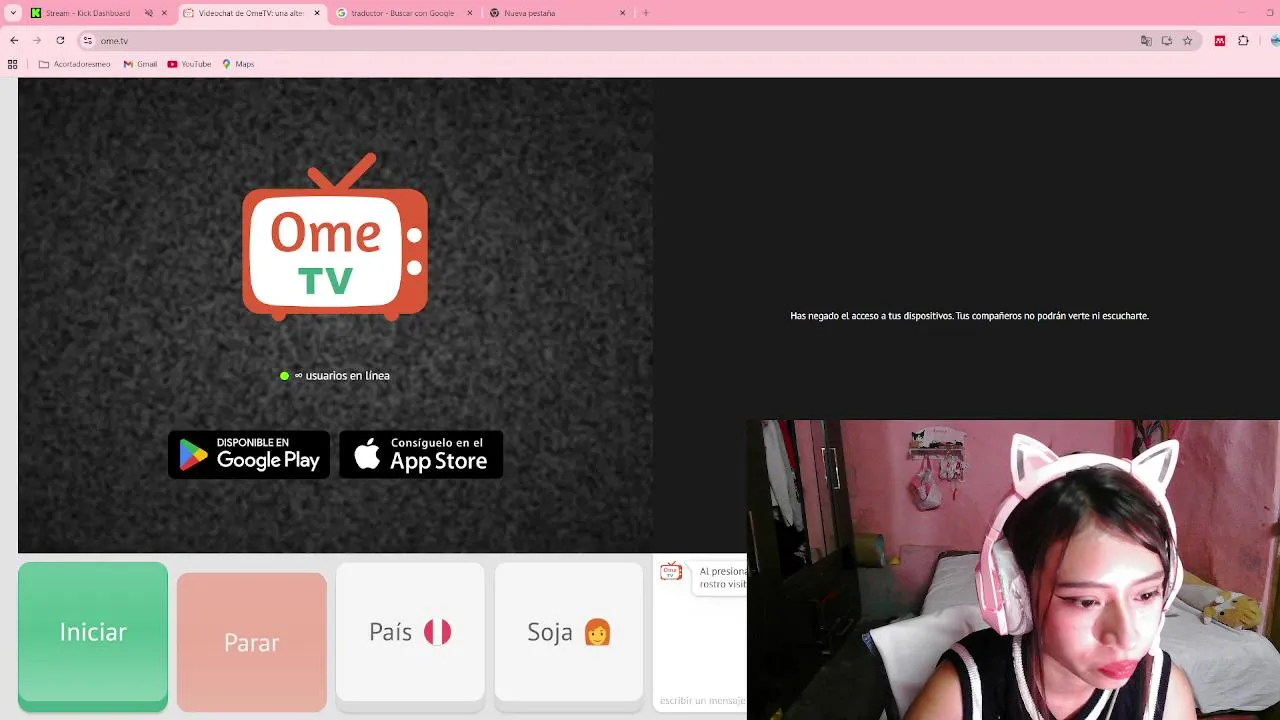Go back to previous page

click(x=14, y=41)
